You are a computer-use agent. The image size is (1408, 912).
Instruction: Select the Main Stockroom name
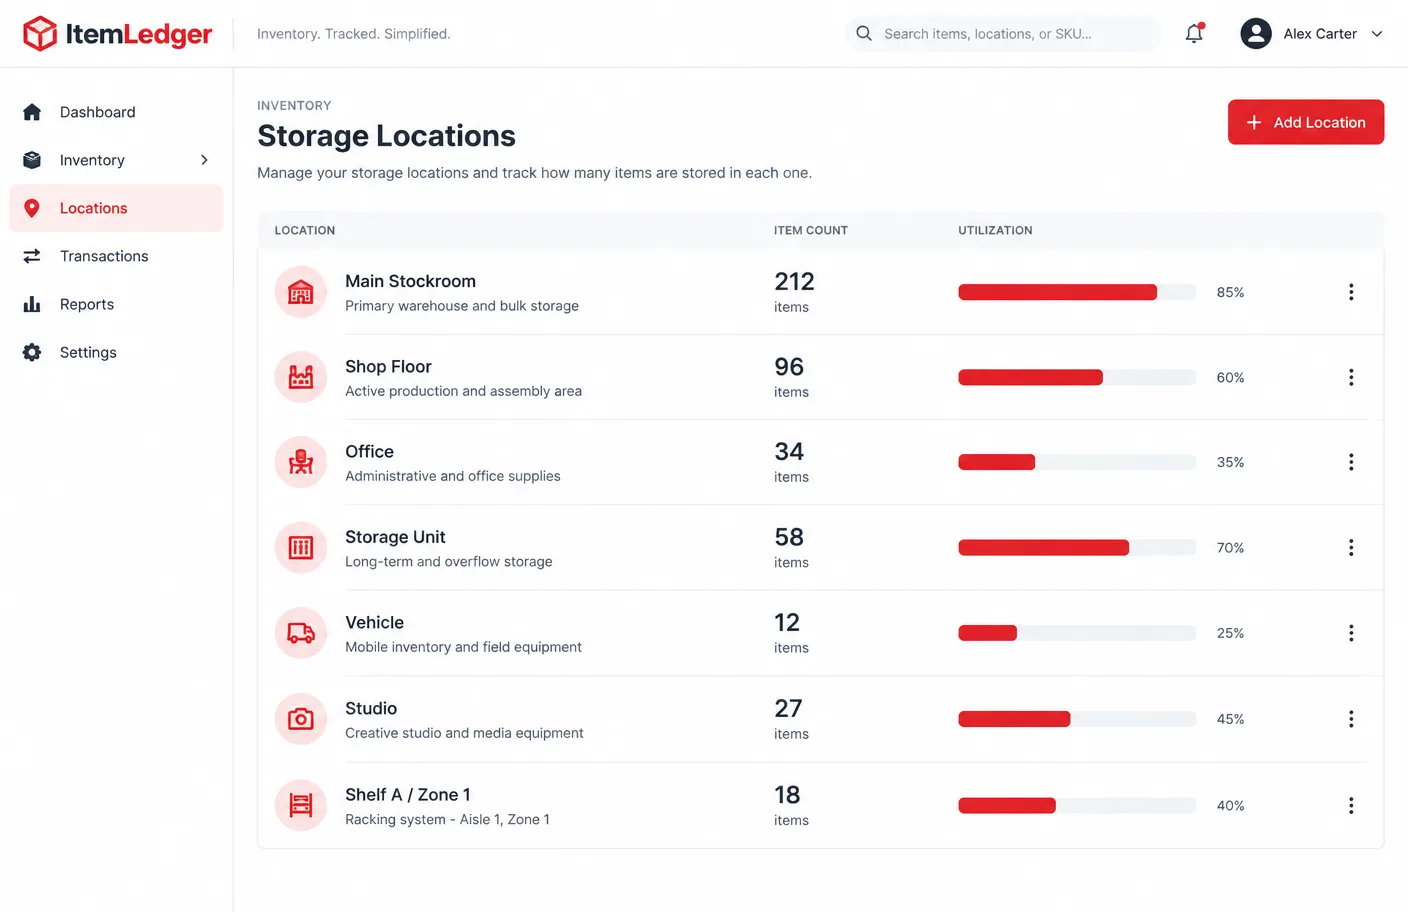410,281
